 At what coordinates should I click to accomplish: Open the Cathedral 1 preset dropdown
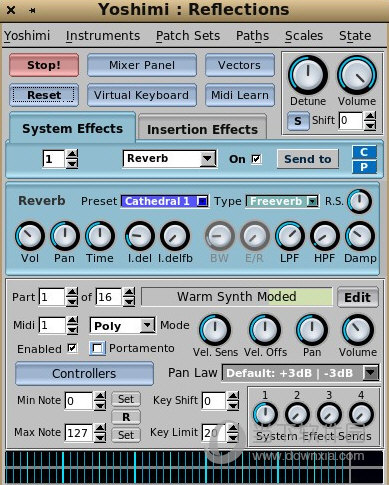tap(165, 201)
